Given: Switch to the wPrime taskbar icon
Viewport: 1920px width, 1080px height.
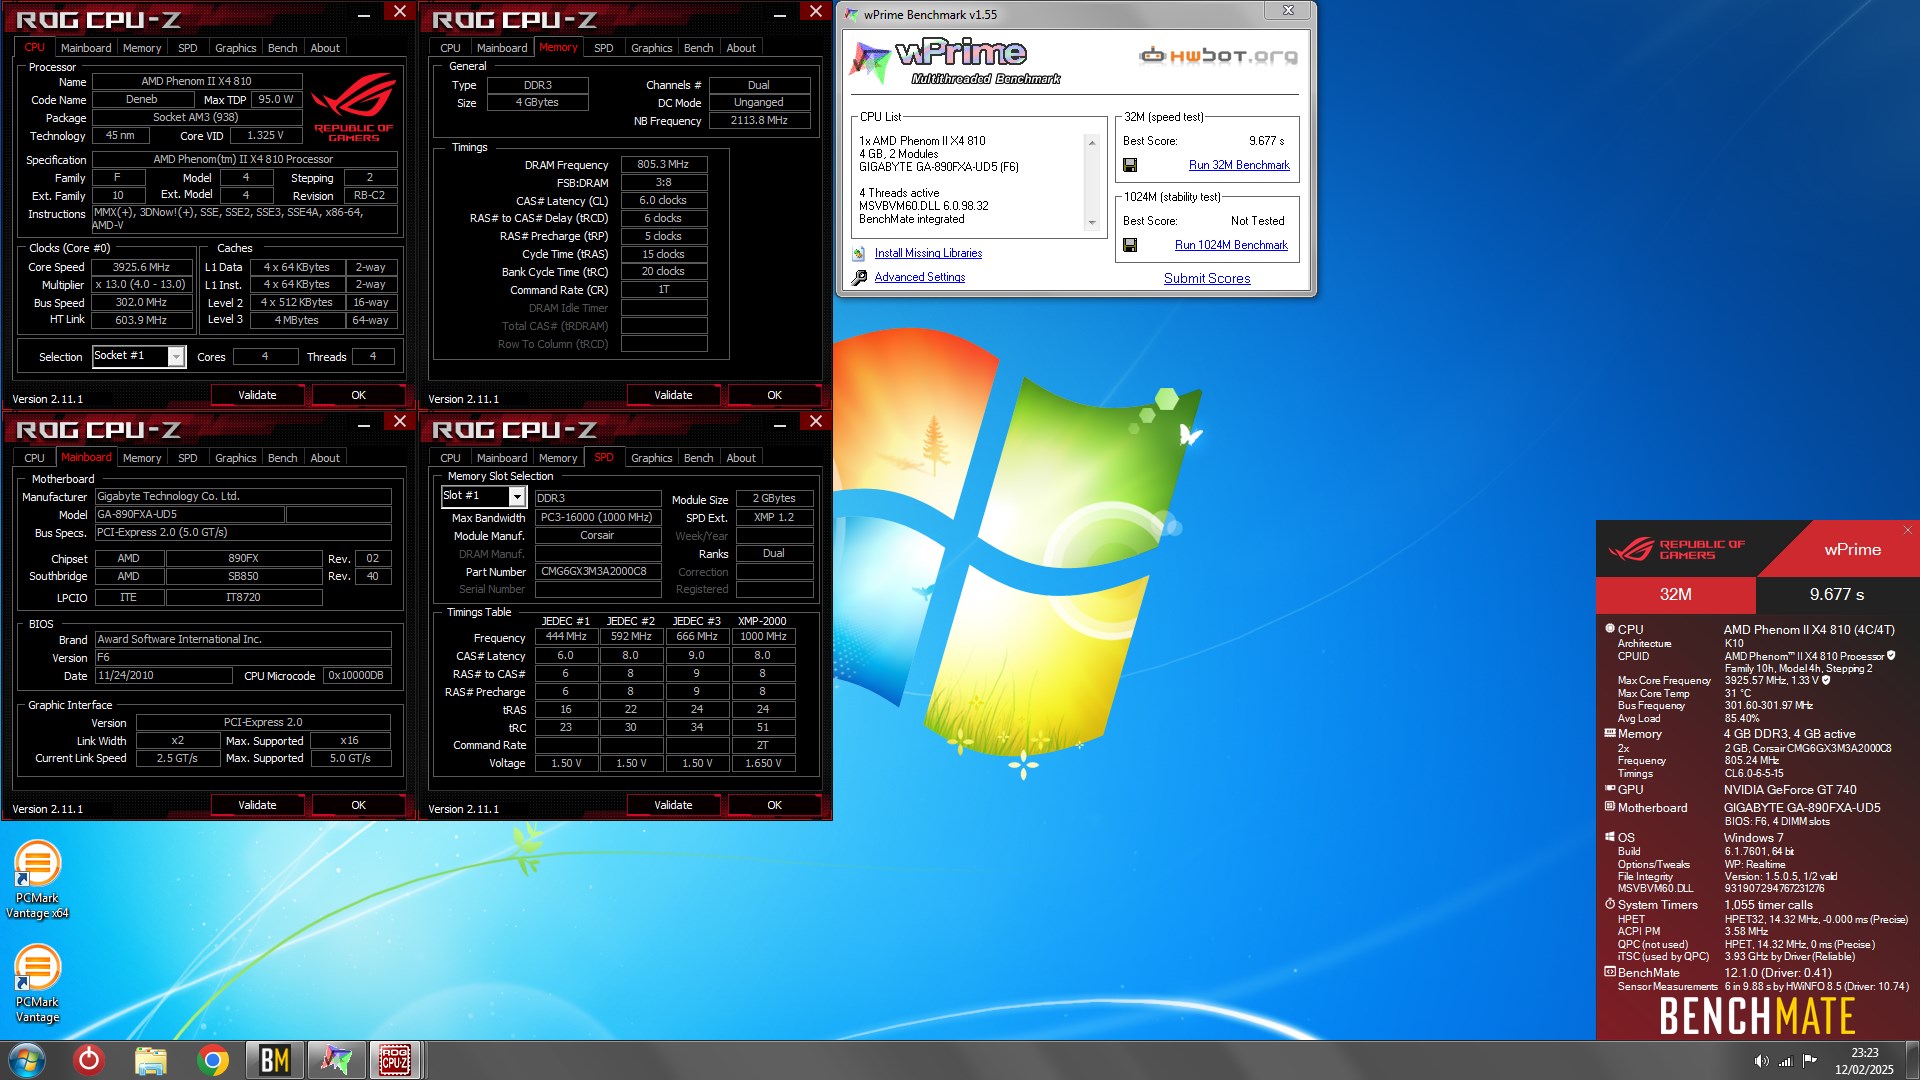Looking at the screenshot, I should coord(336,1060).
